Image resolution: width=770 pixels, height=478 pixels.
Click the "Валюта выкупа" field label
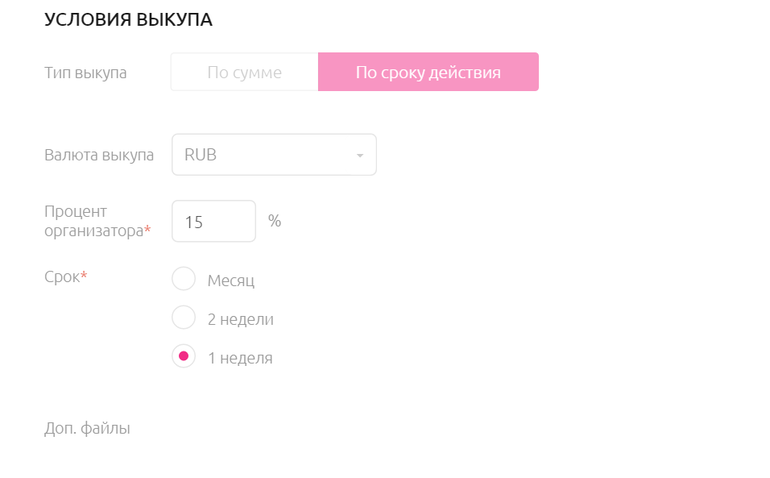(x=99, y=155)
